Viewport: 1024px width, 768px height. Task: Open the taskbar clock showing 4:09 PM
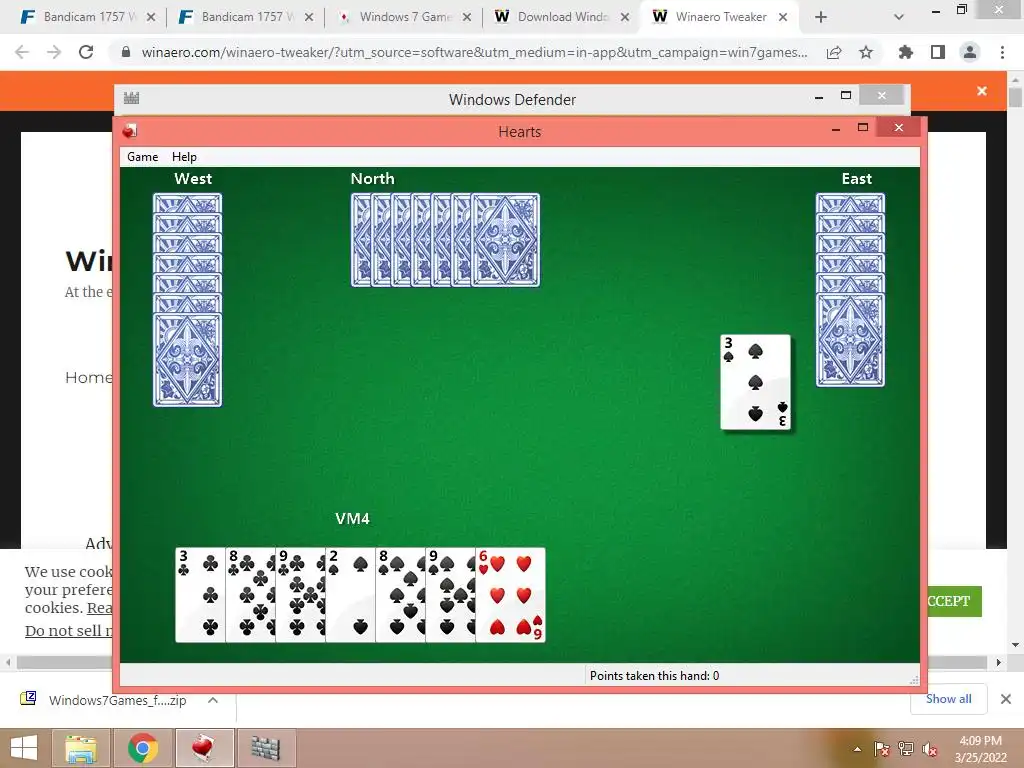(x=980, y=749)
